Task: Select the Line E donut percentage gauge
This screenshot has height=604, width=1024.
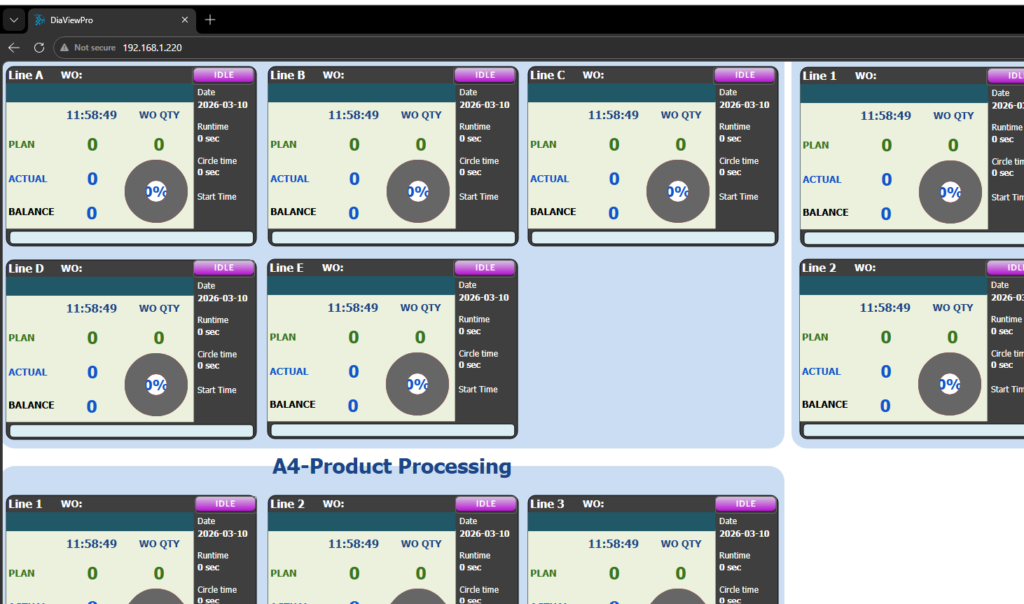Action: (x=417, y=384)
